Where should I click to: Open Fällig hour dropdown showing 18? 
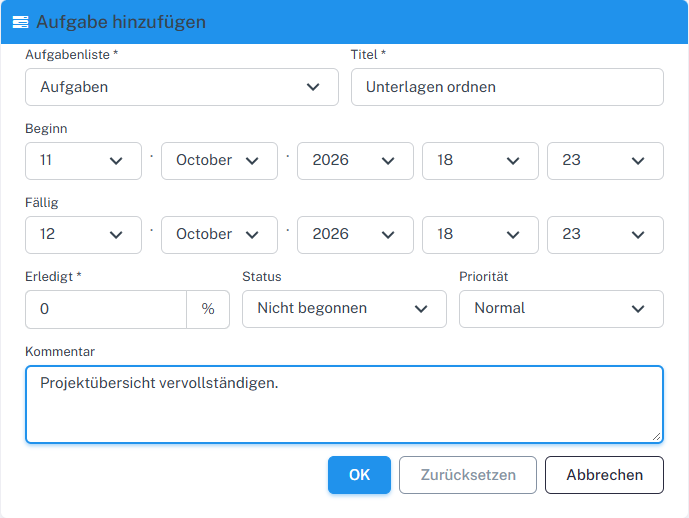click(480, 235)
